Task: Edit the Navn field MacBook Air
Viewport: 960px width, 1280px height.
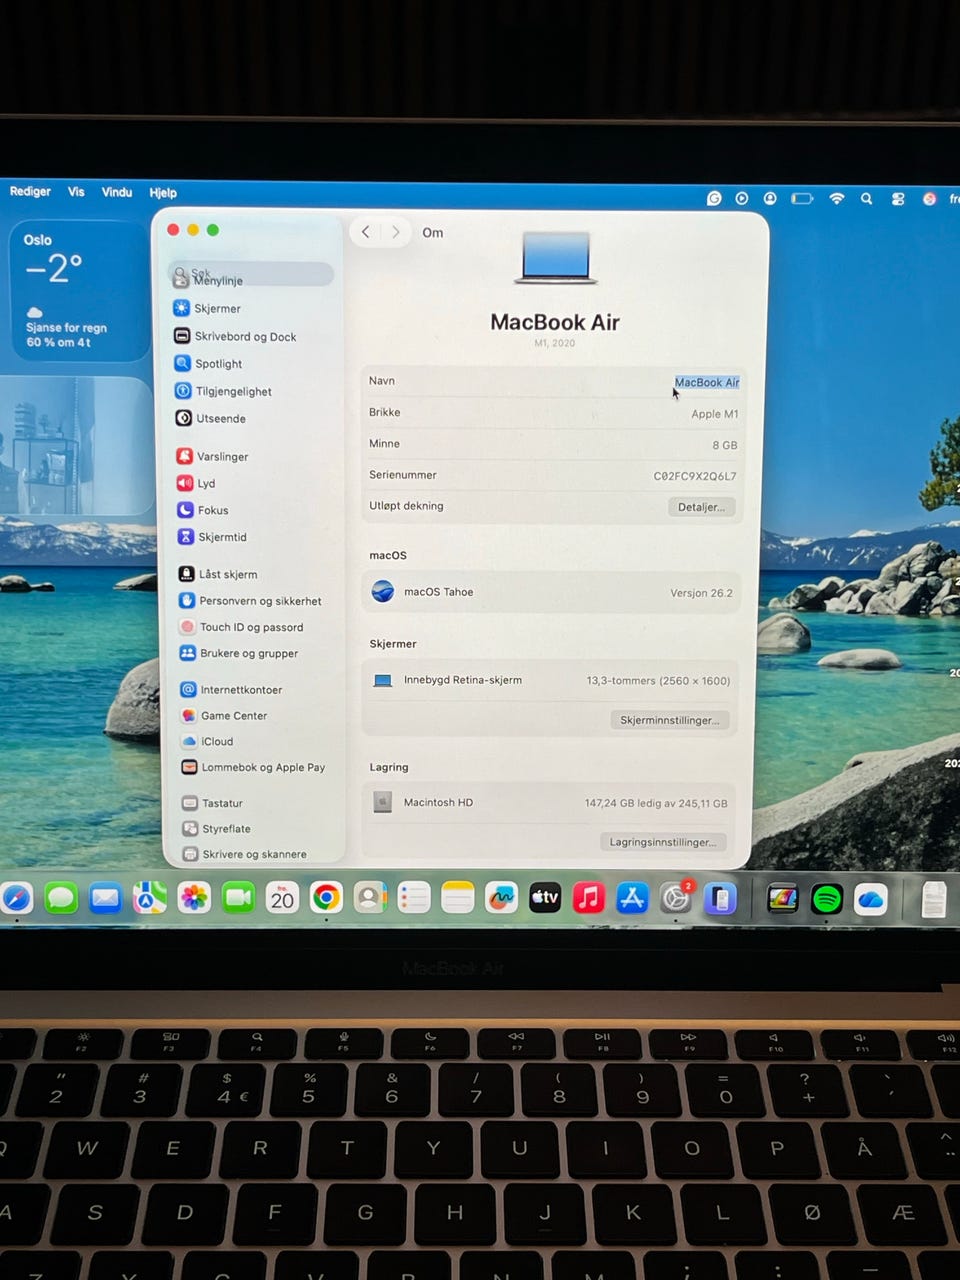Action: pos(706,382)
